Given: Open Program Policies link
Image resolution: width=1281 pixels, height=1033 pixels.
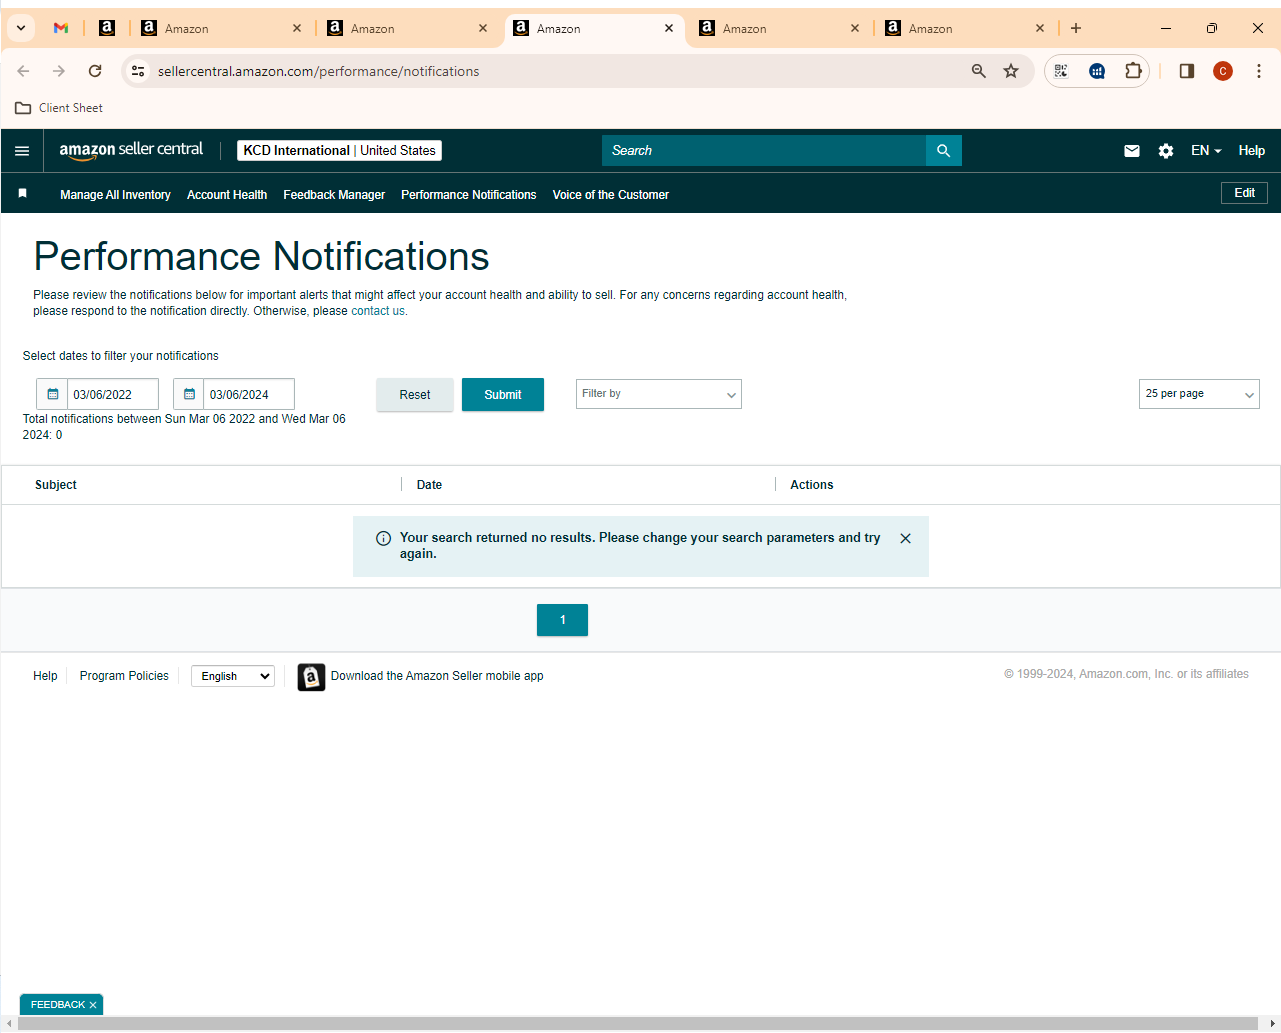Looking at the screenshot, I should coord(124,676).
